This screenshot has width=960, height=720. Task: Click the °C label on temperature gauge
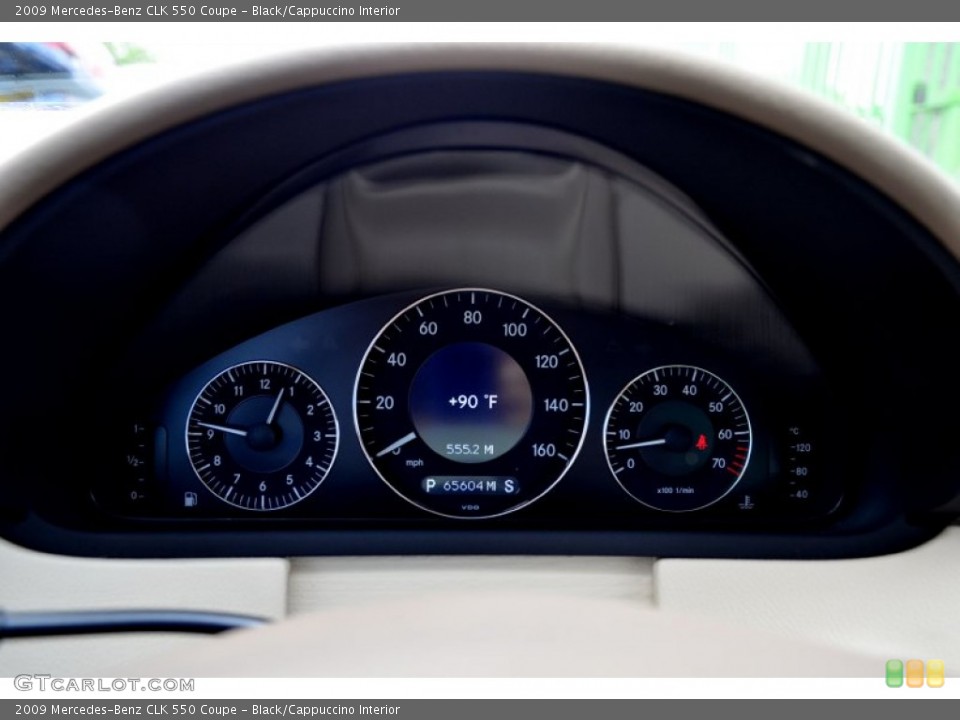tap(794, 431)
